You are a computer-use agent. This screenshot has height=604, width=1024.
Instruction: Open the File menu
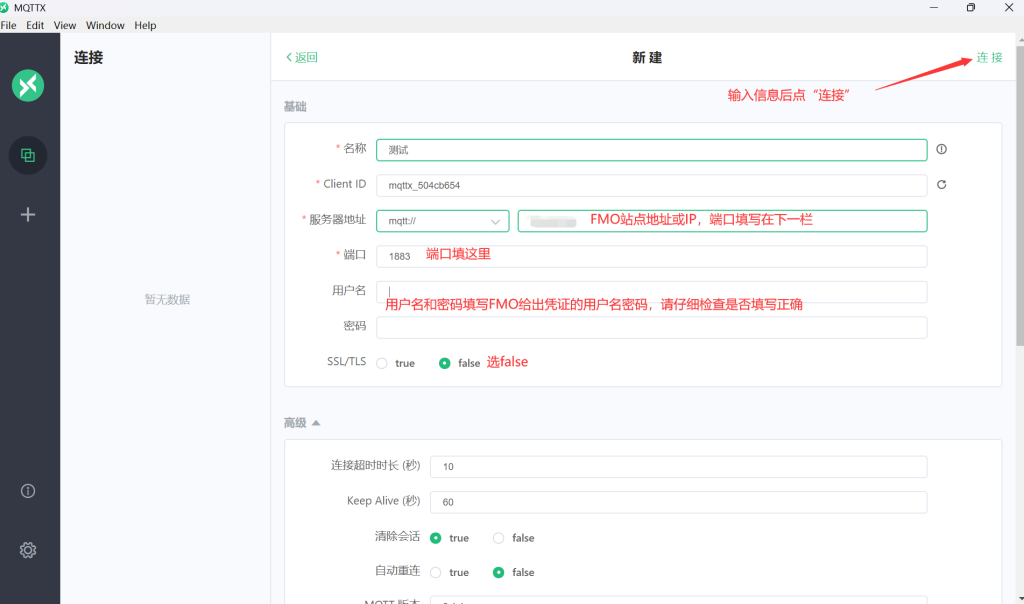[x=9, y=25]
